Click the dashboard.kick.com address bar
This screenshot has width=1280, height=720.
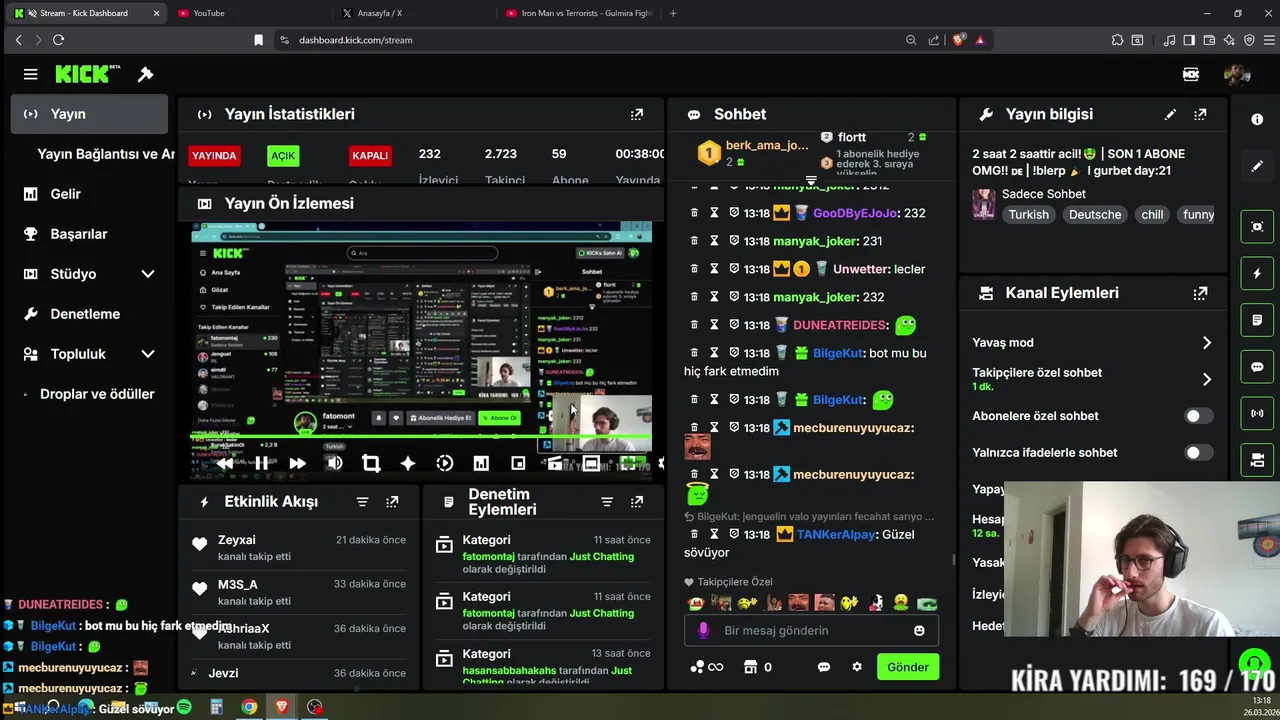(590, 40)
